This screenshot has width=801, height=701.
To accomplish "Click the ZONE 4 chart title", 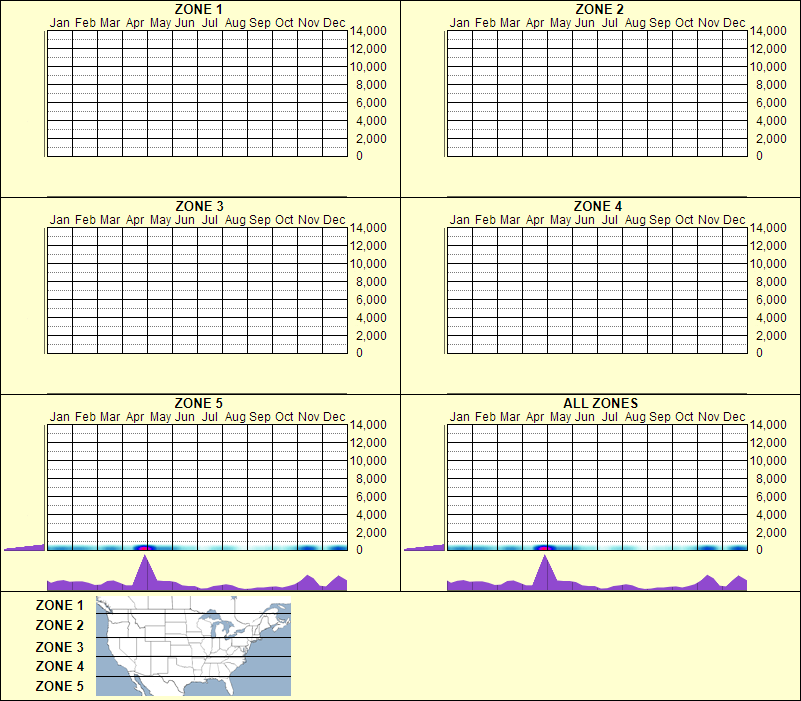I will pos(598,206).
